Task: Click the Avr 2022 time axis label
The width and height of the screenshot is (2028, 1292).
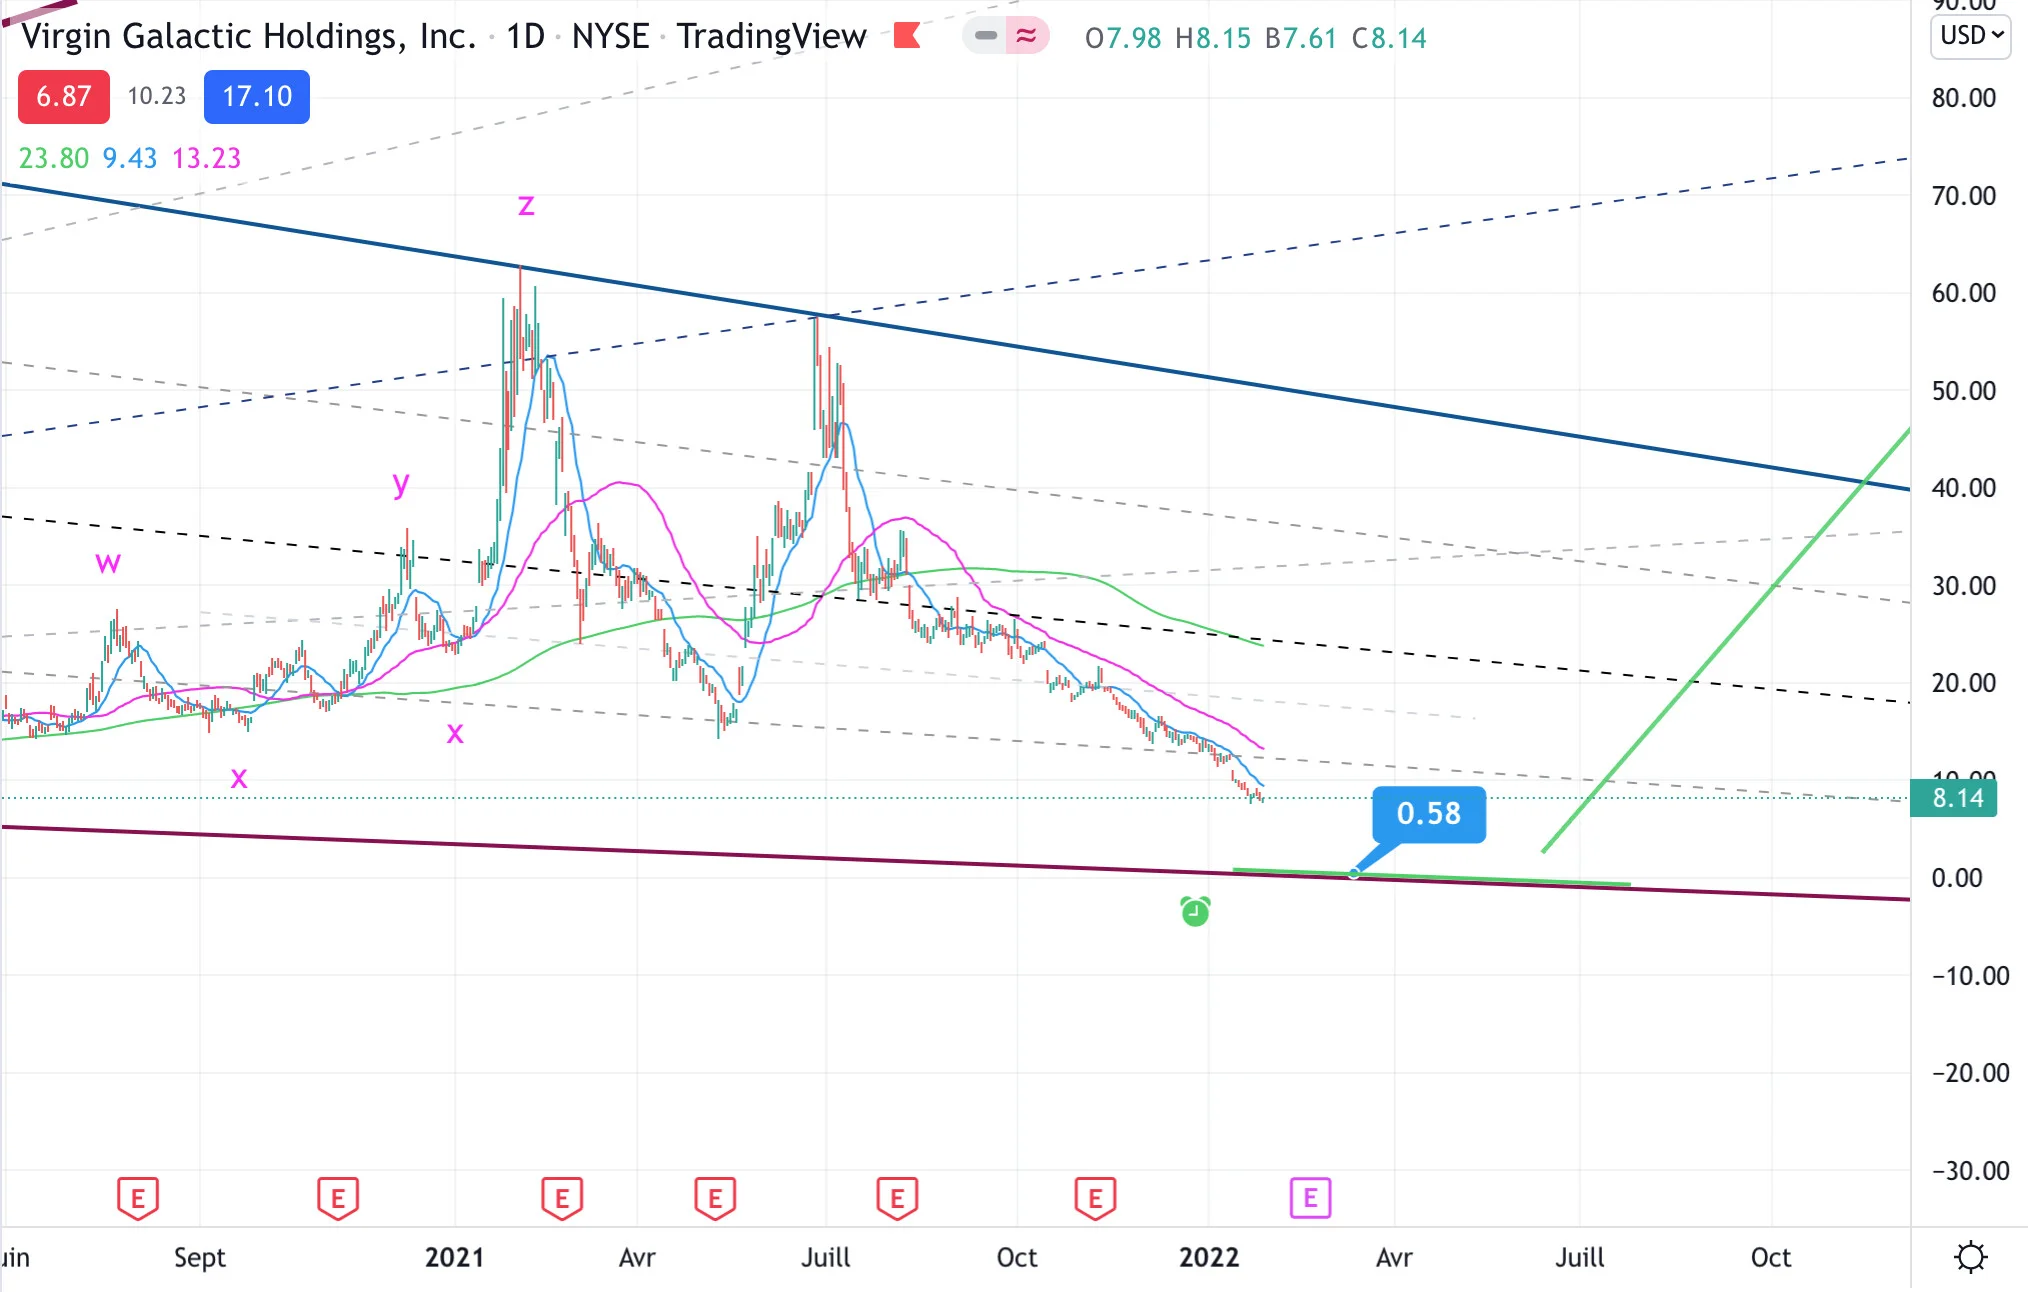Action: [x=1394, y=1257]
